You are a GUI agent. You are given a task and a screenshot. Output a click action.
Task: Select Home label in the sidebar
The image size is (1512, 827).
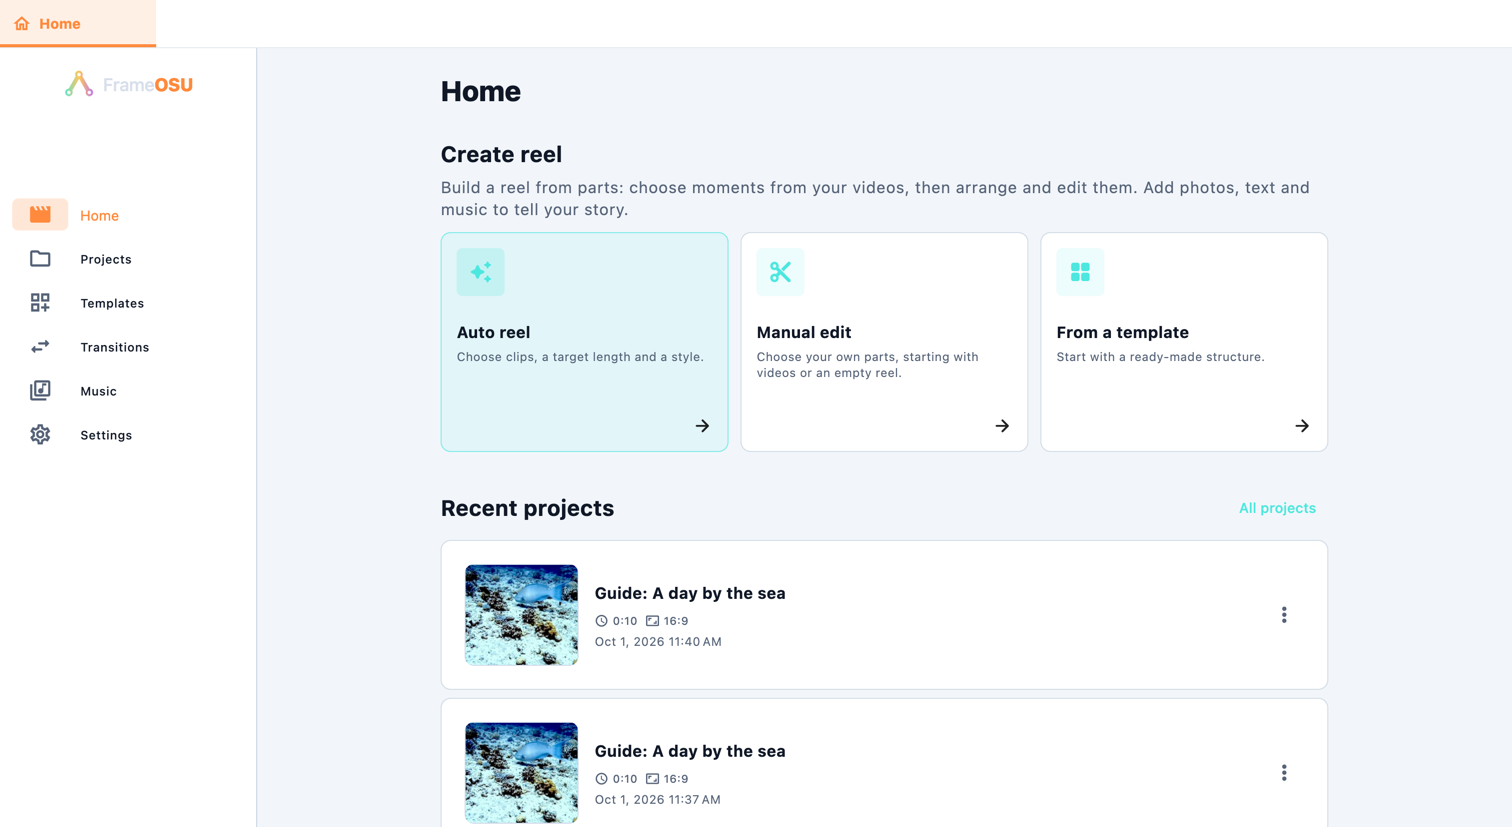(100, 215)
